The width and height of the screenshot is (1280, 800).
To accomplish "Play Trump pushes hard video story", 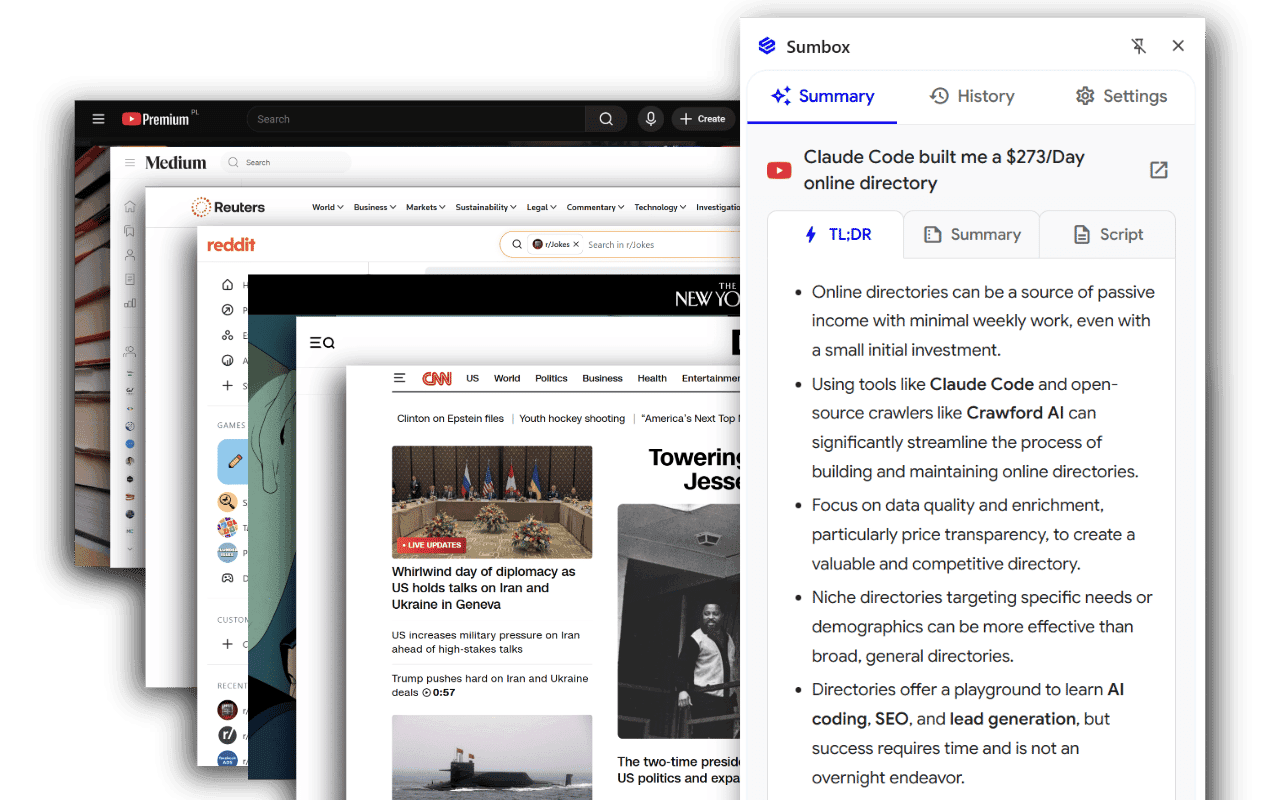I will (x=490, y=685).
